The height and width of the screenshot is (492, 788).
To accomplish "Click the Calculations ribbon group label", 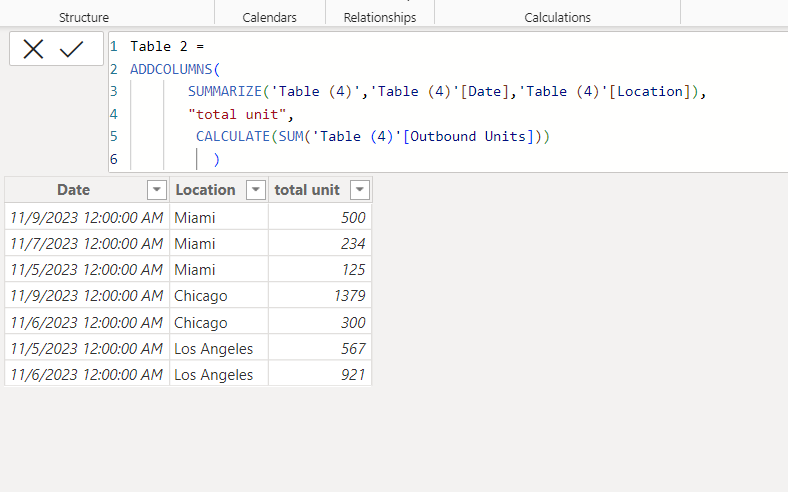I will [557, 18].
